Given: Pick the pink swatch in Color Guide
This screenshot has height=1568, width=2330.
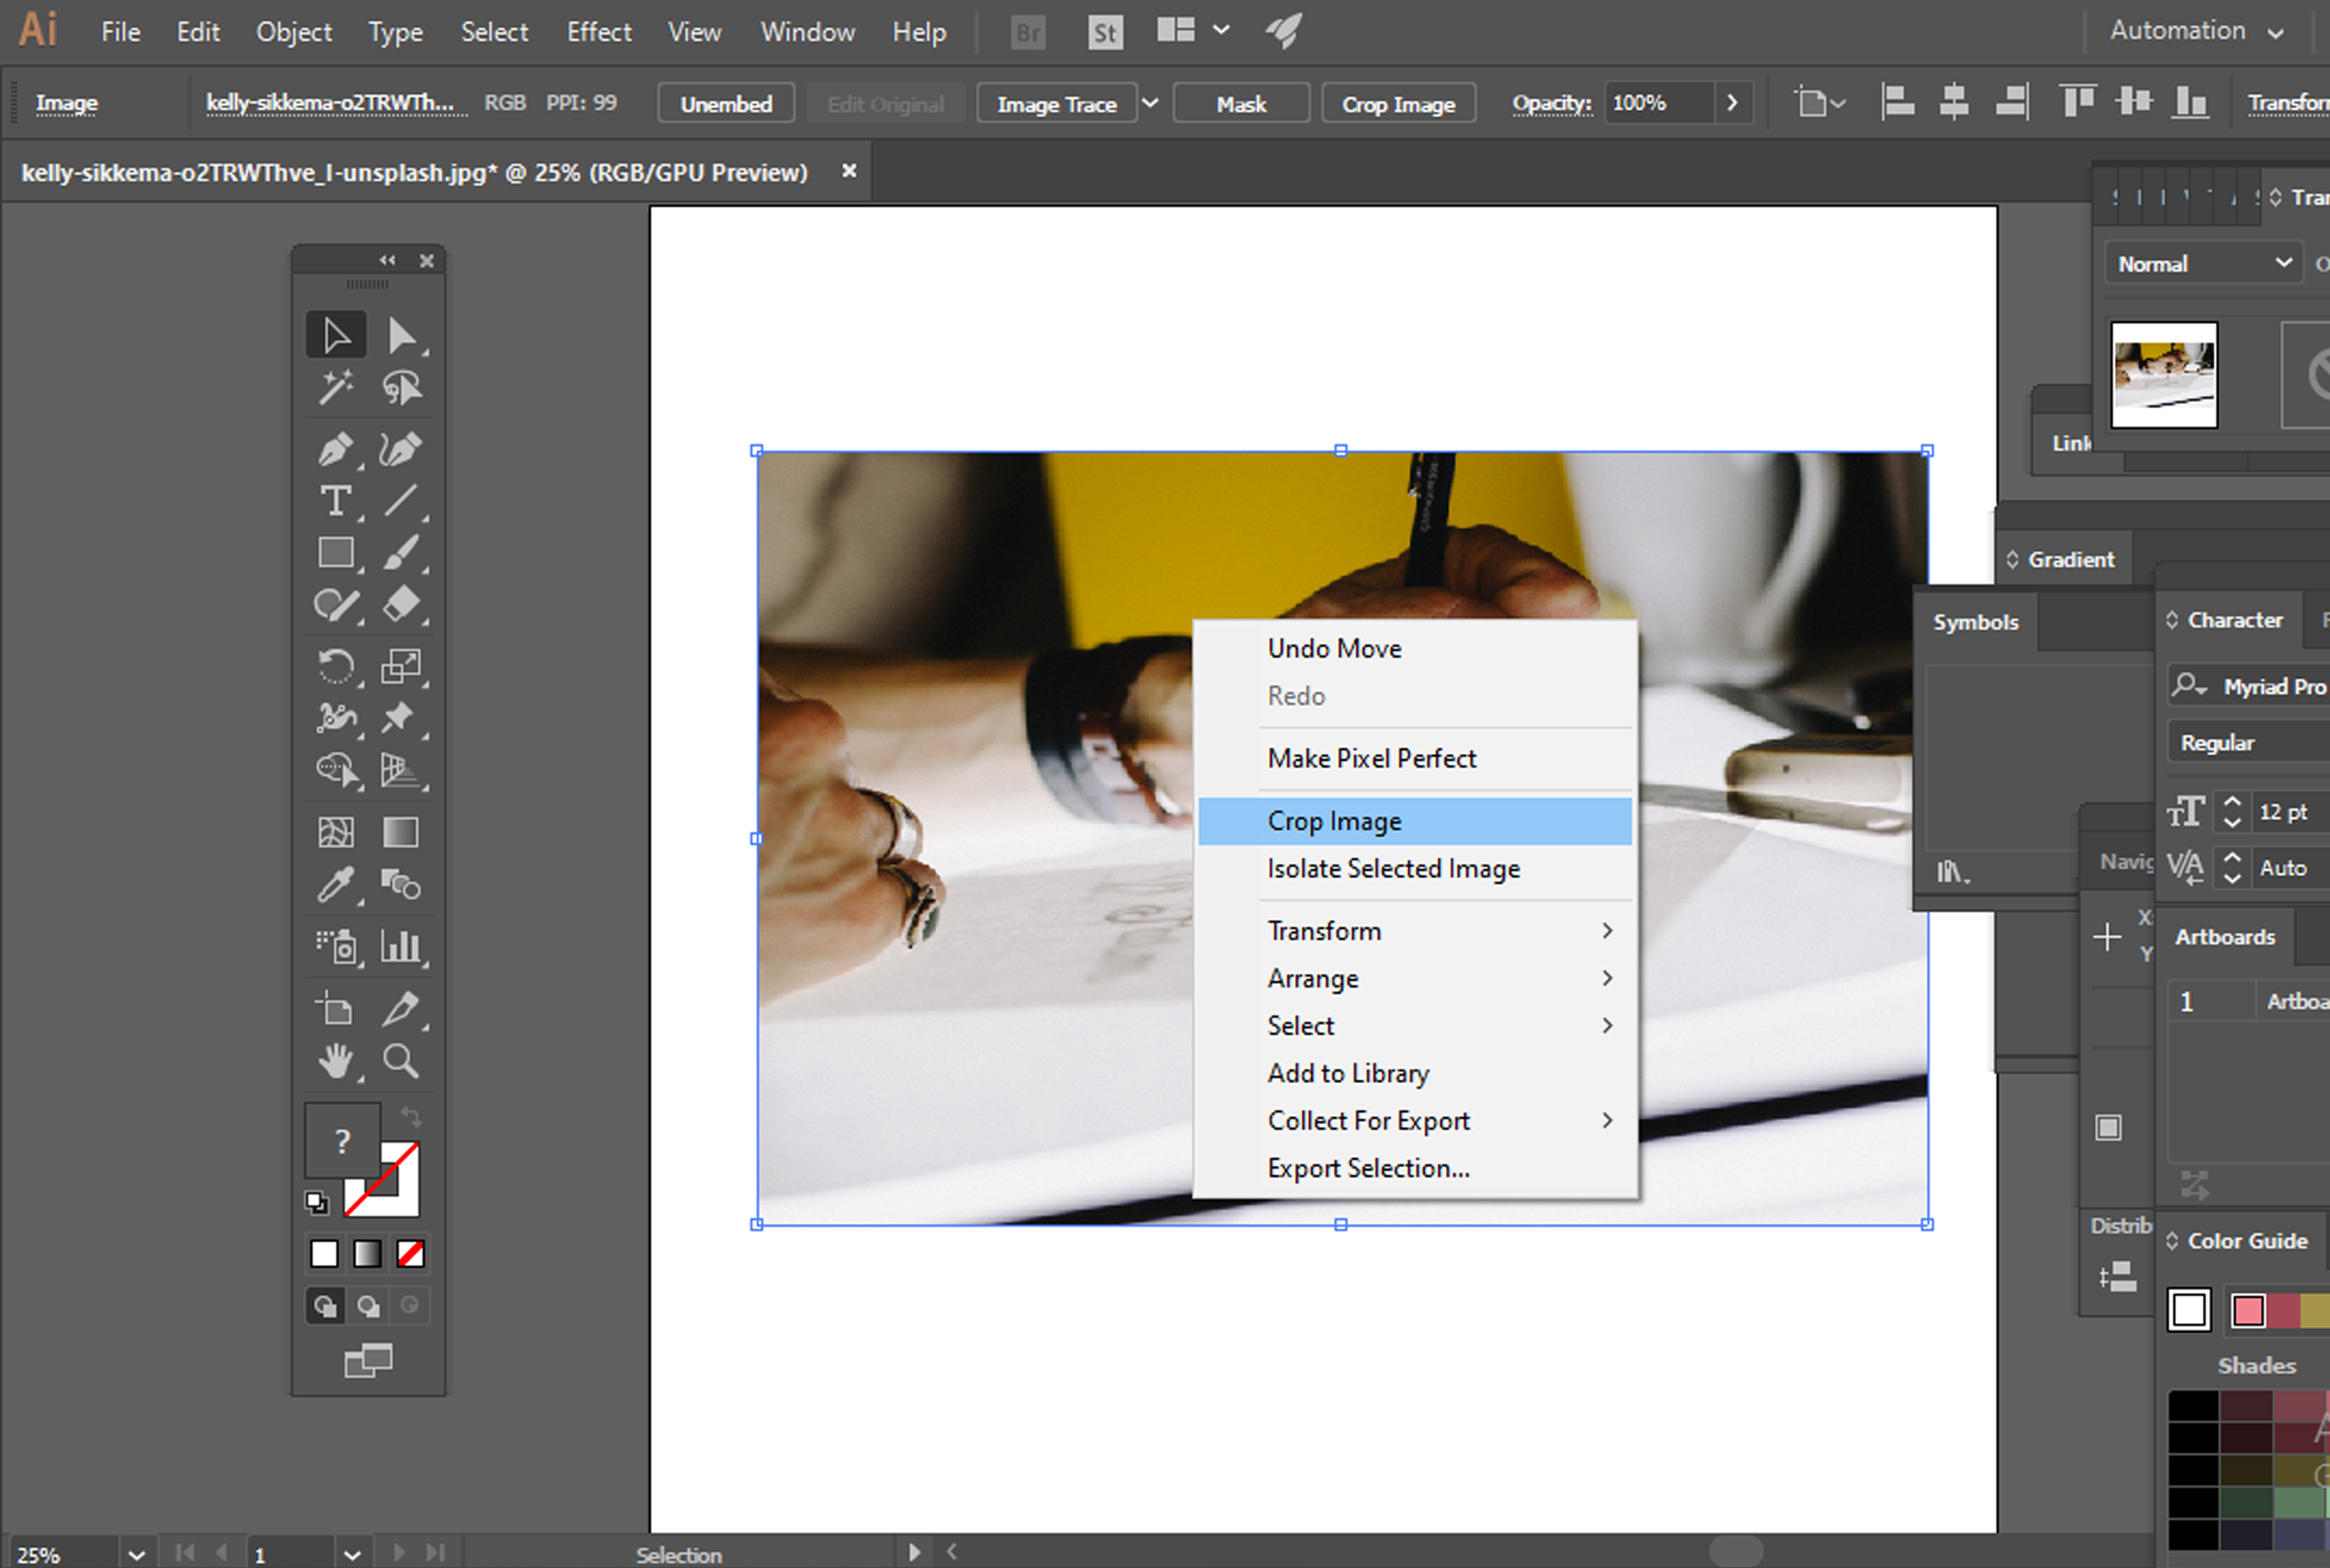Looking at the screenshot, I should pos(2248,1311).
